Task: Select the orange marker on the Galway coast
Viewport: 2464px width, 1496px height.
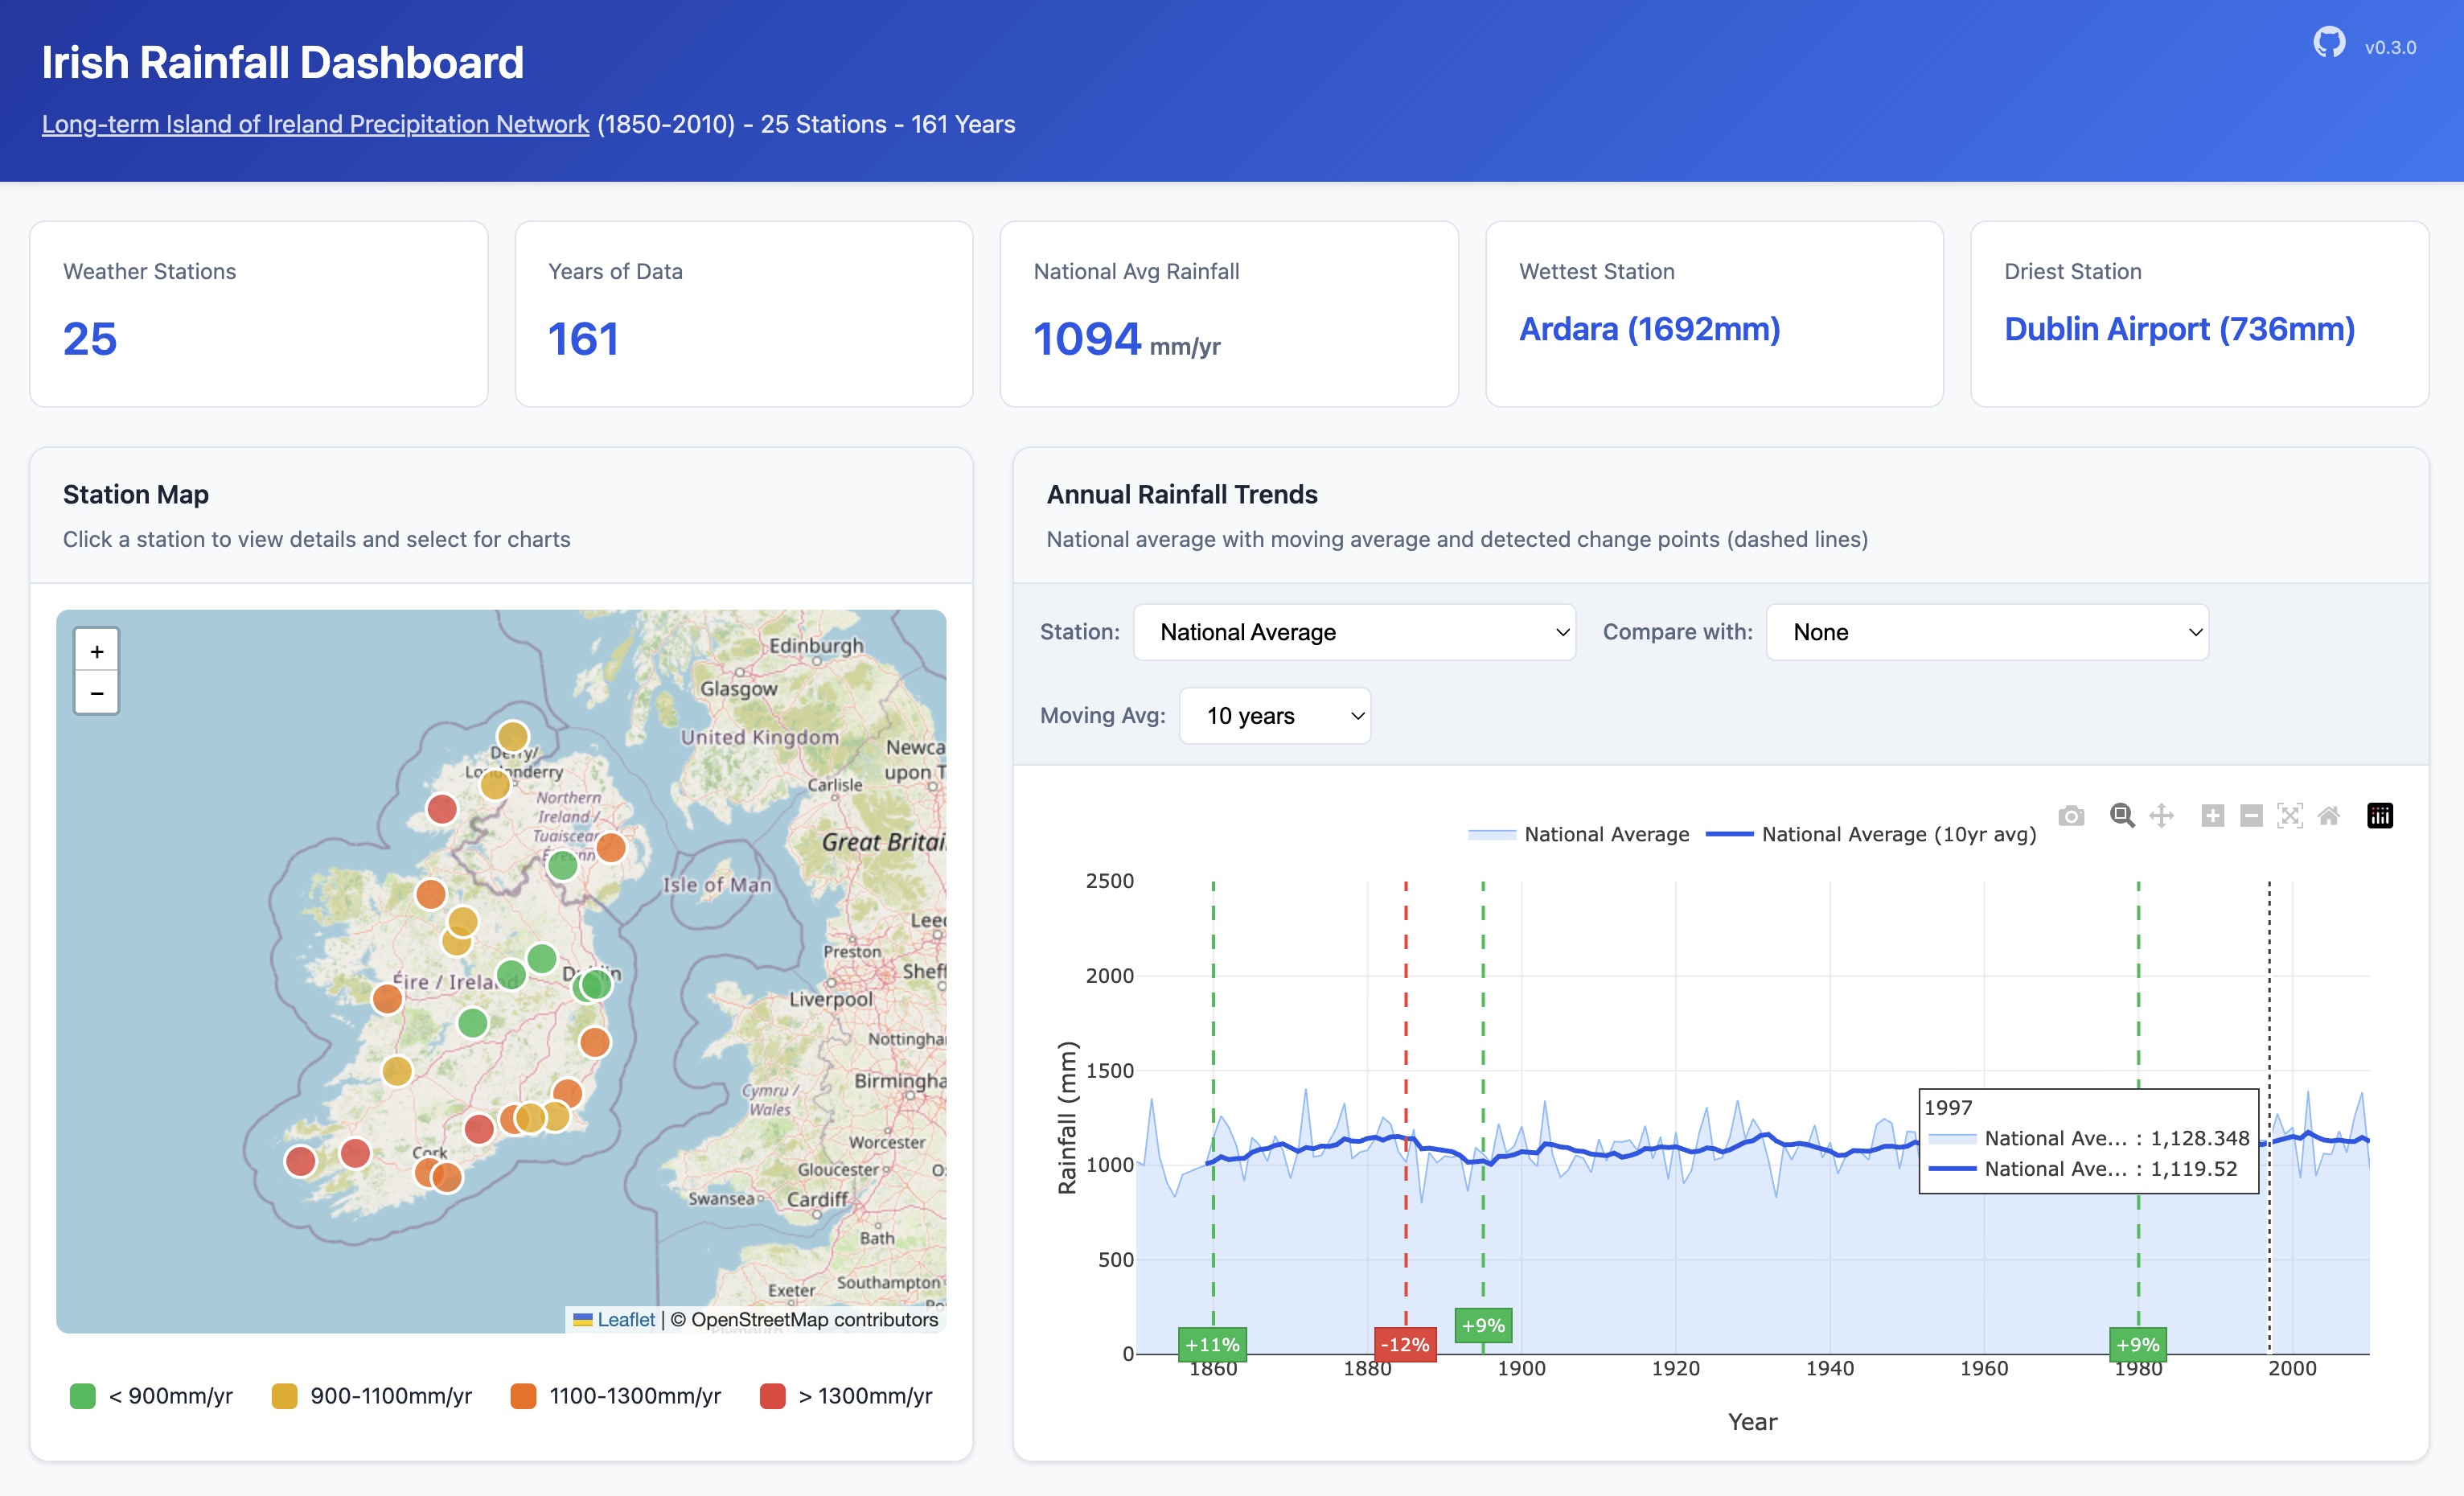Action: pos(387,998)
